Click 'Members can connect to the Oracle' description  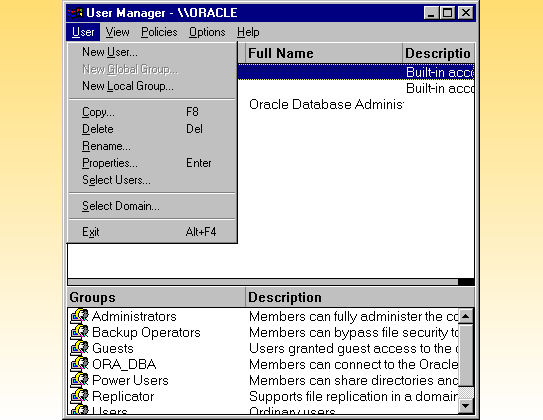[354, 364]
